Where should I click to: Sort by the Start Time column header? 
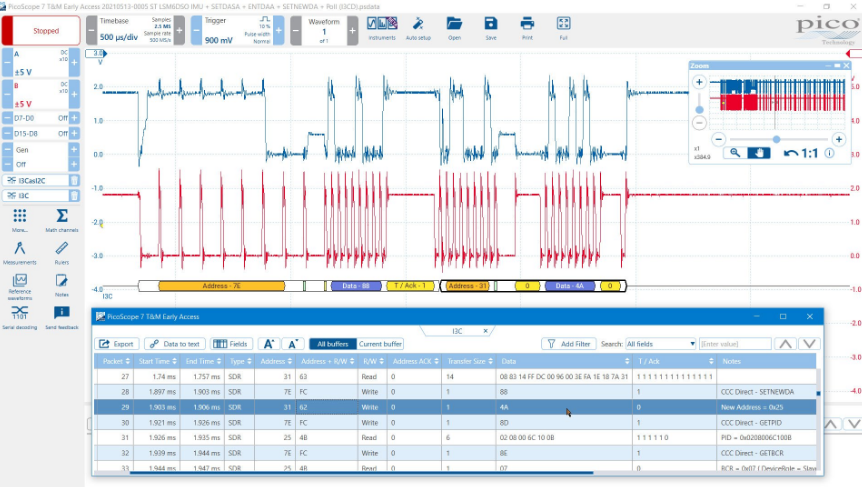(155, 361)
